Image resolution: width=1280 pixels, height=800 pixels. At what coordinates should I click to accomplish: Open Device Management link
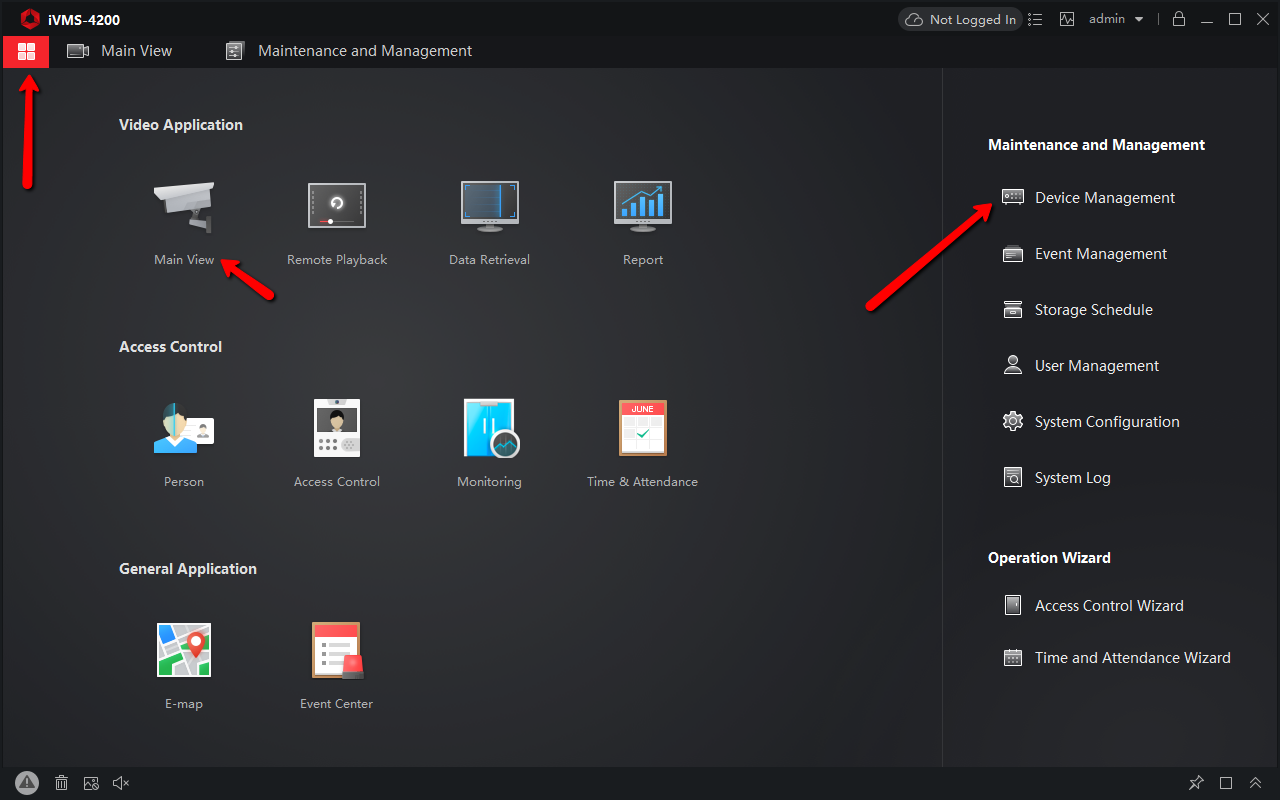pyautogui.click(x=1104, y=198)
